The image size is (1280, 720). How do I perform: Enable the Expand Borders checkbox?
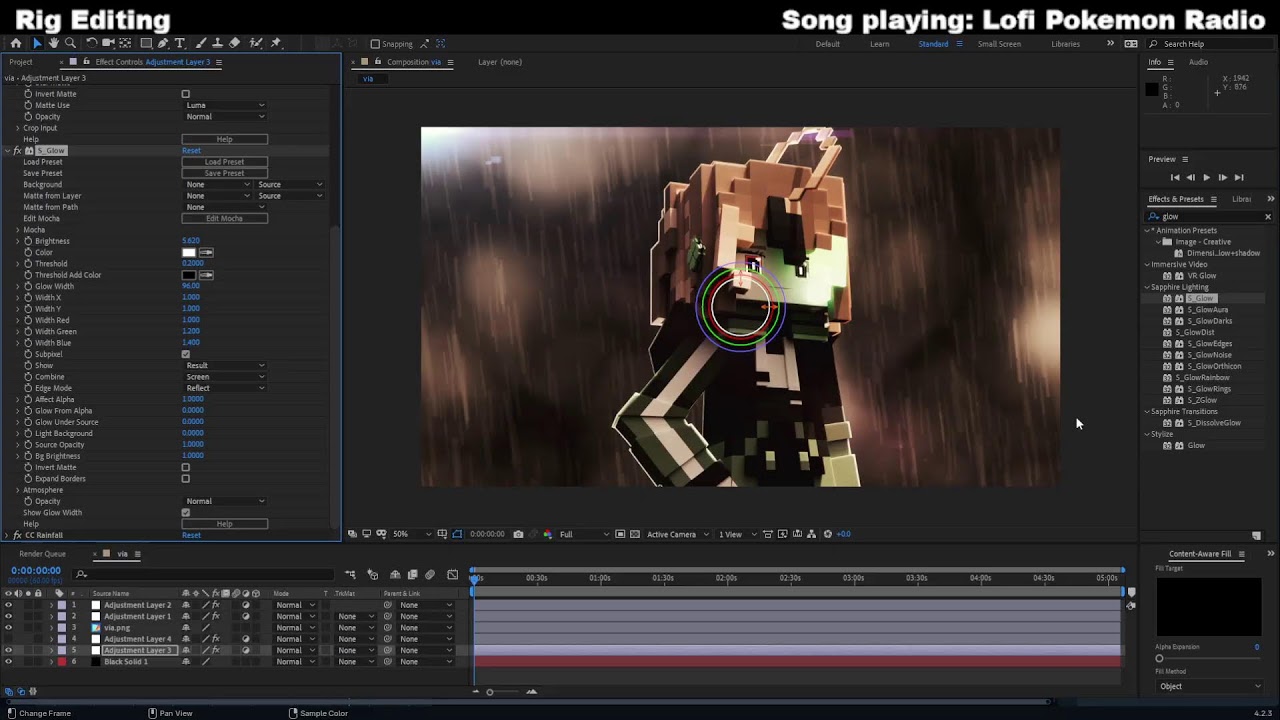click(185, 479)
